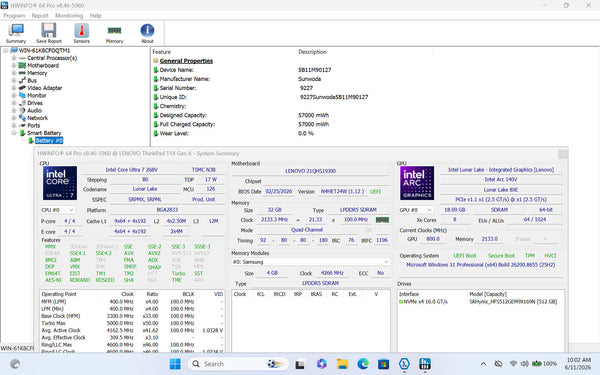Click the HWiNFO taskbar icon
The height and width of the screenshot is (375, 600).
click(425, 364)
